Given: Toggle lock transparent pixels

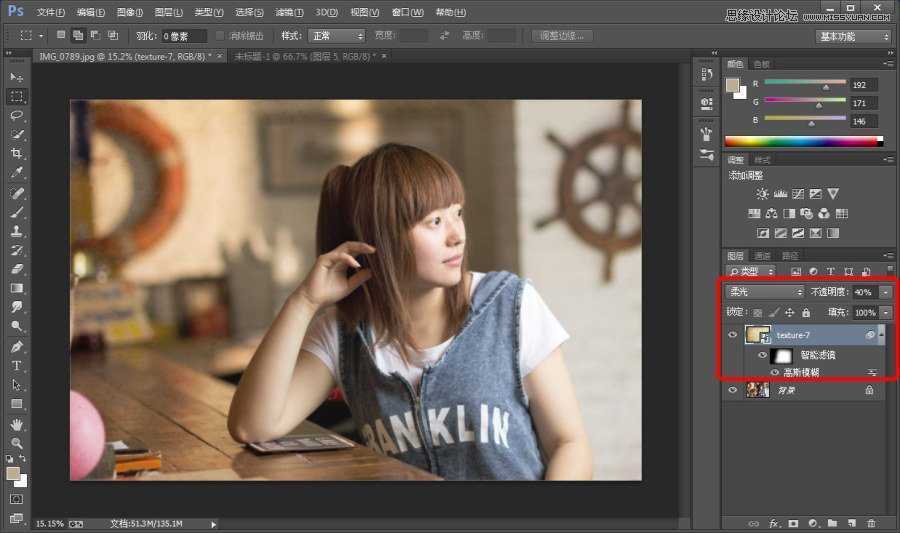Looking at the screenshot, I should pyautogui.click(x=758, y=313).
